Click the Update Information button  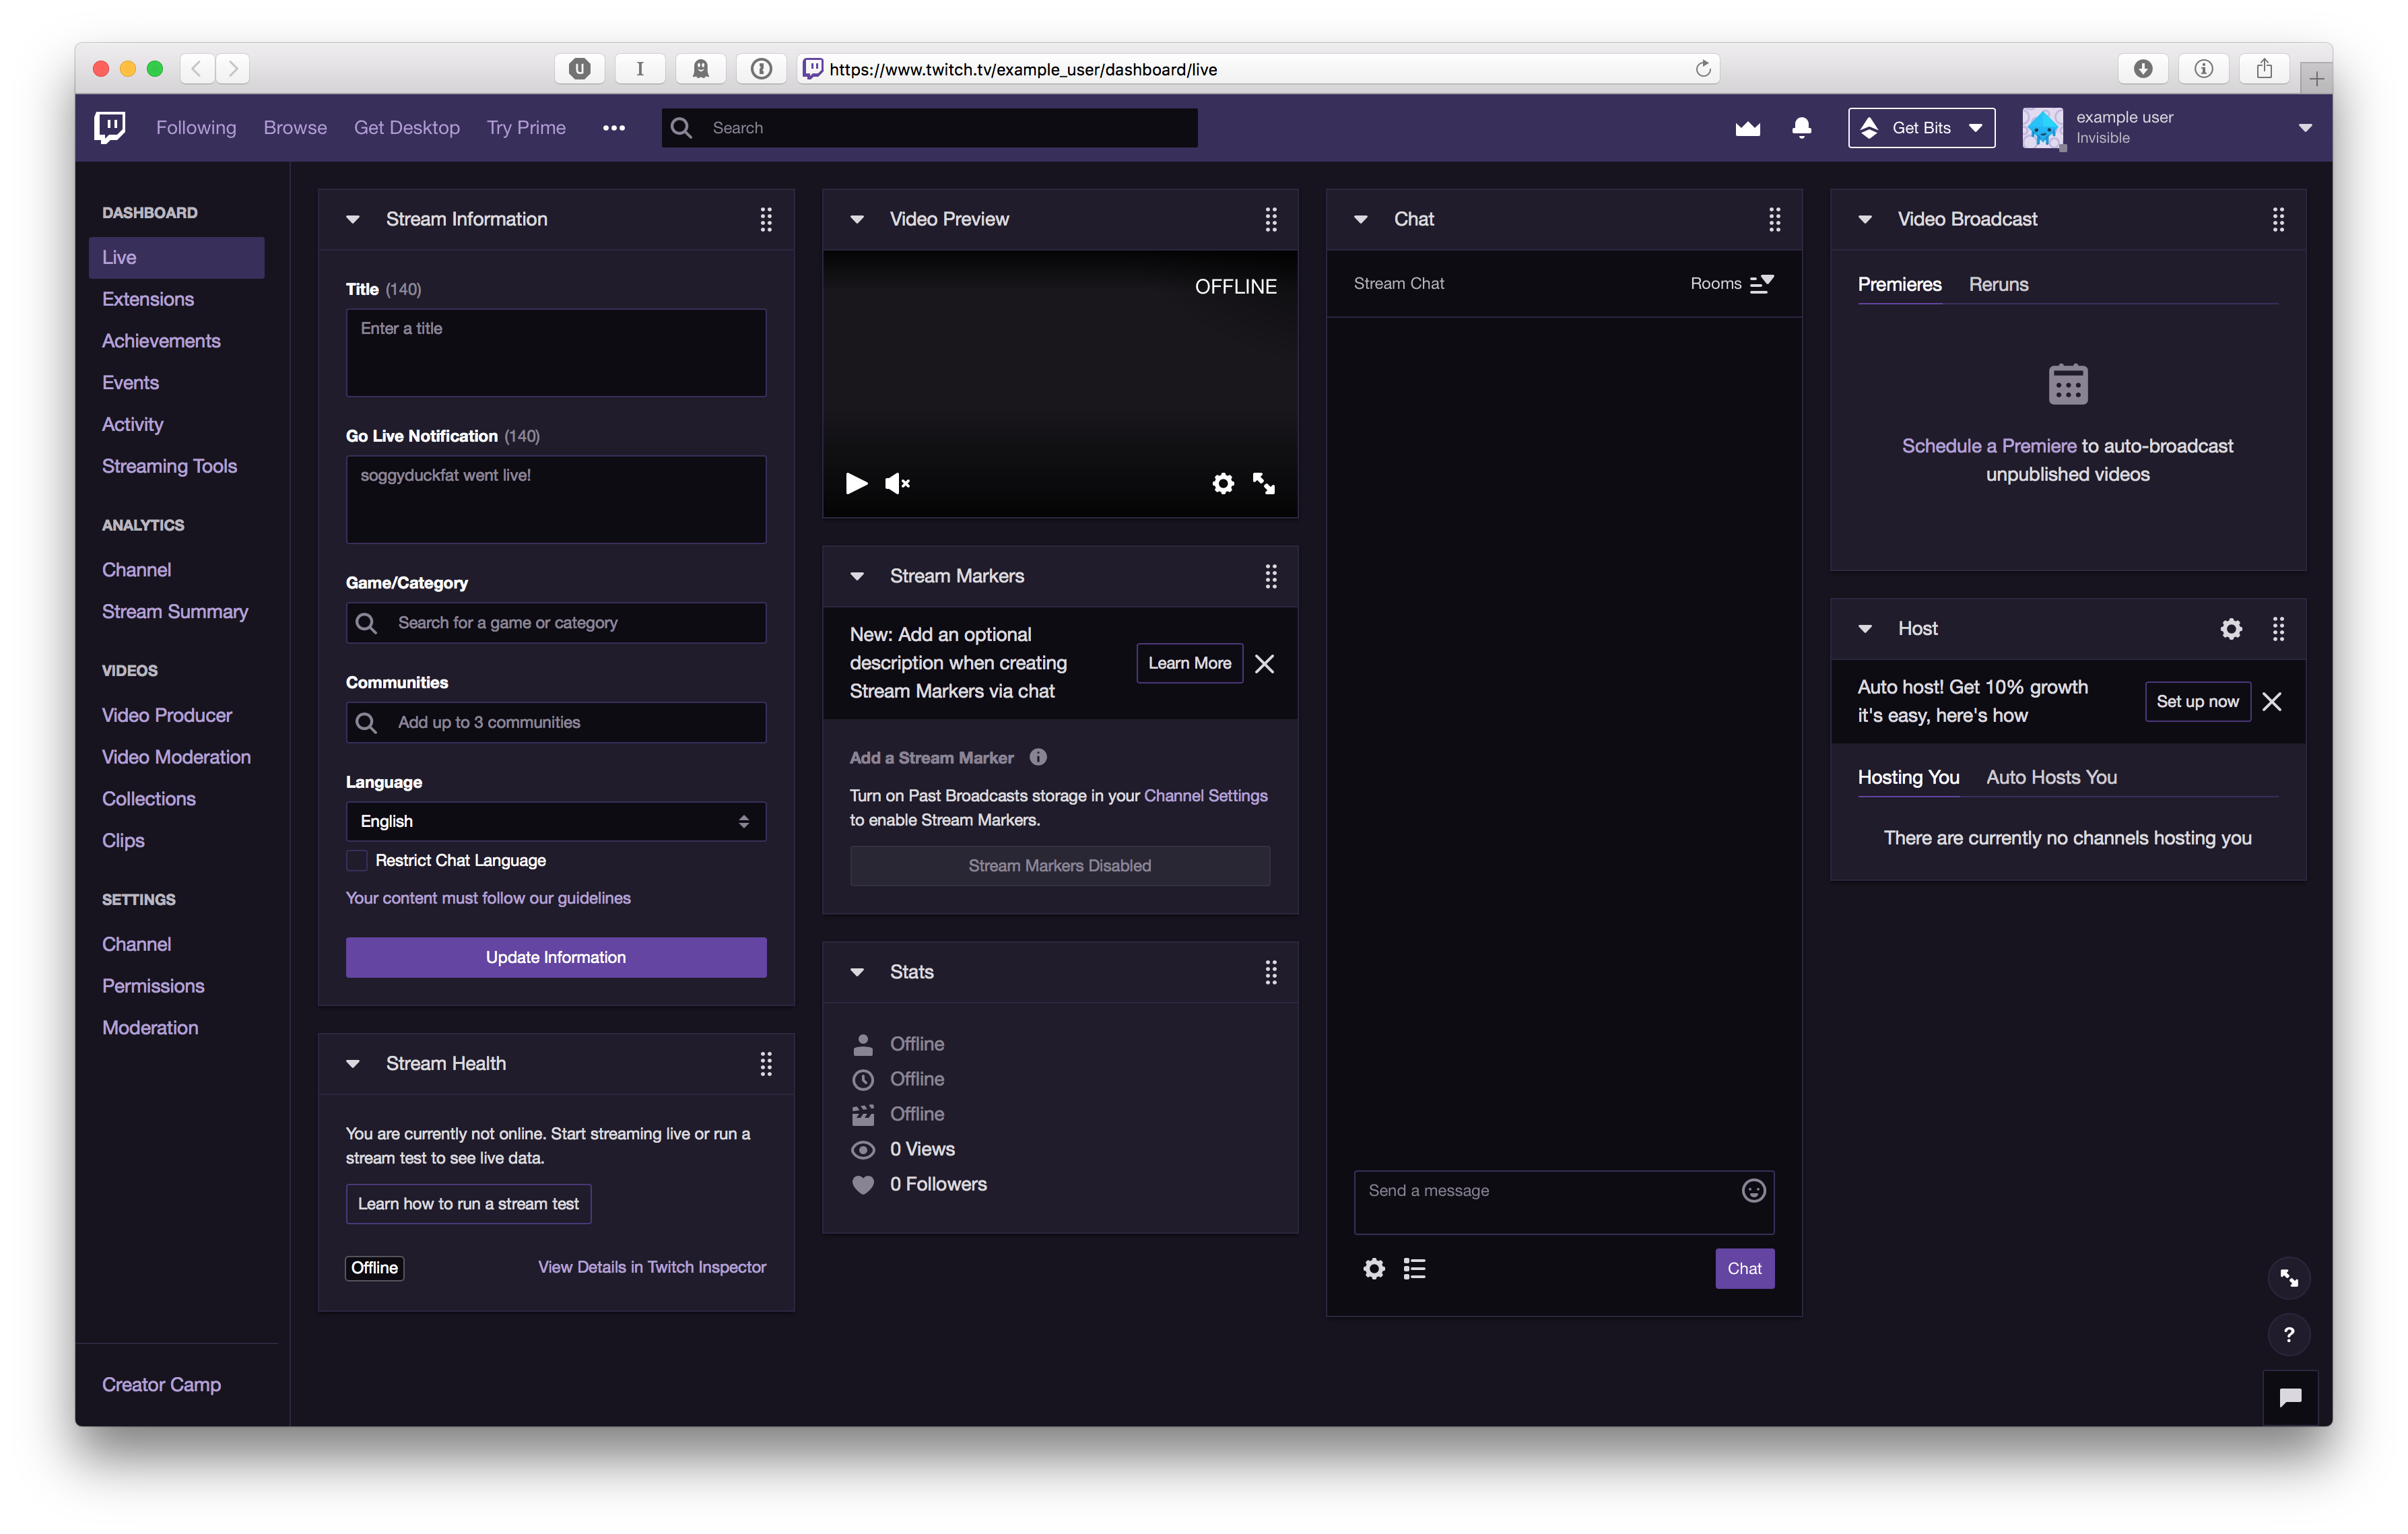coord(555,956)
